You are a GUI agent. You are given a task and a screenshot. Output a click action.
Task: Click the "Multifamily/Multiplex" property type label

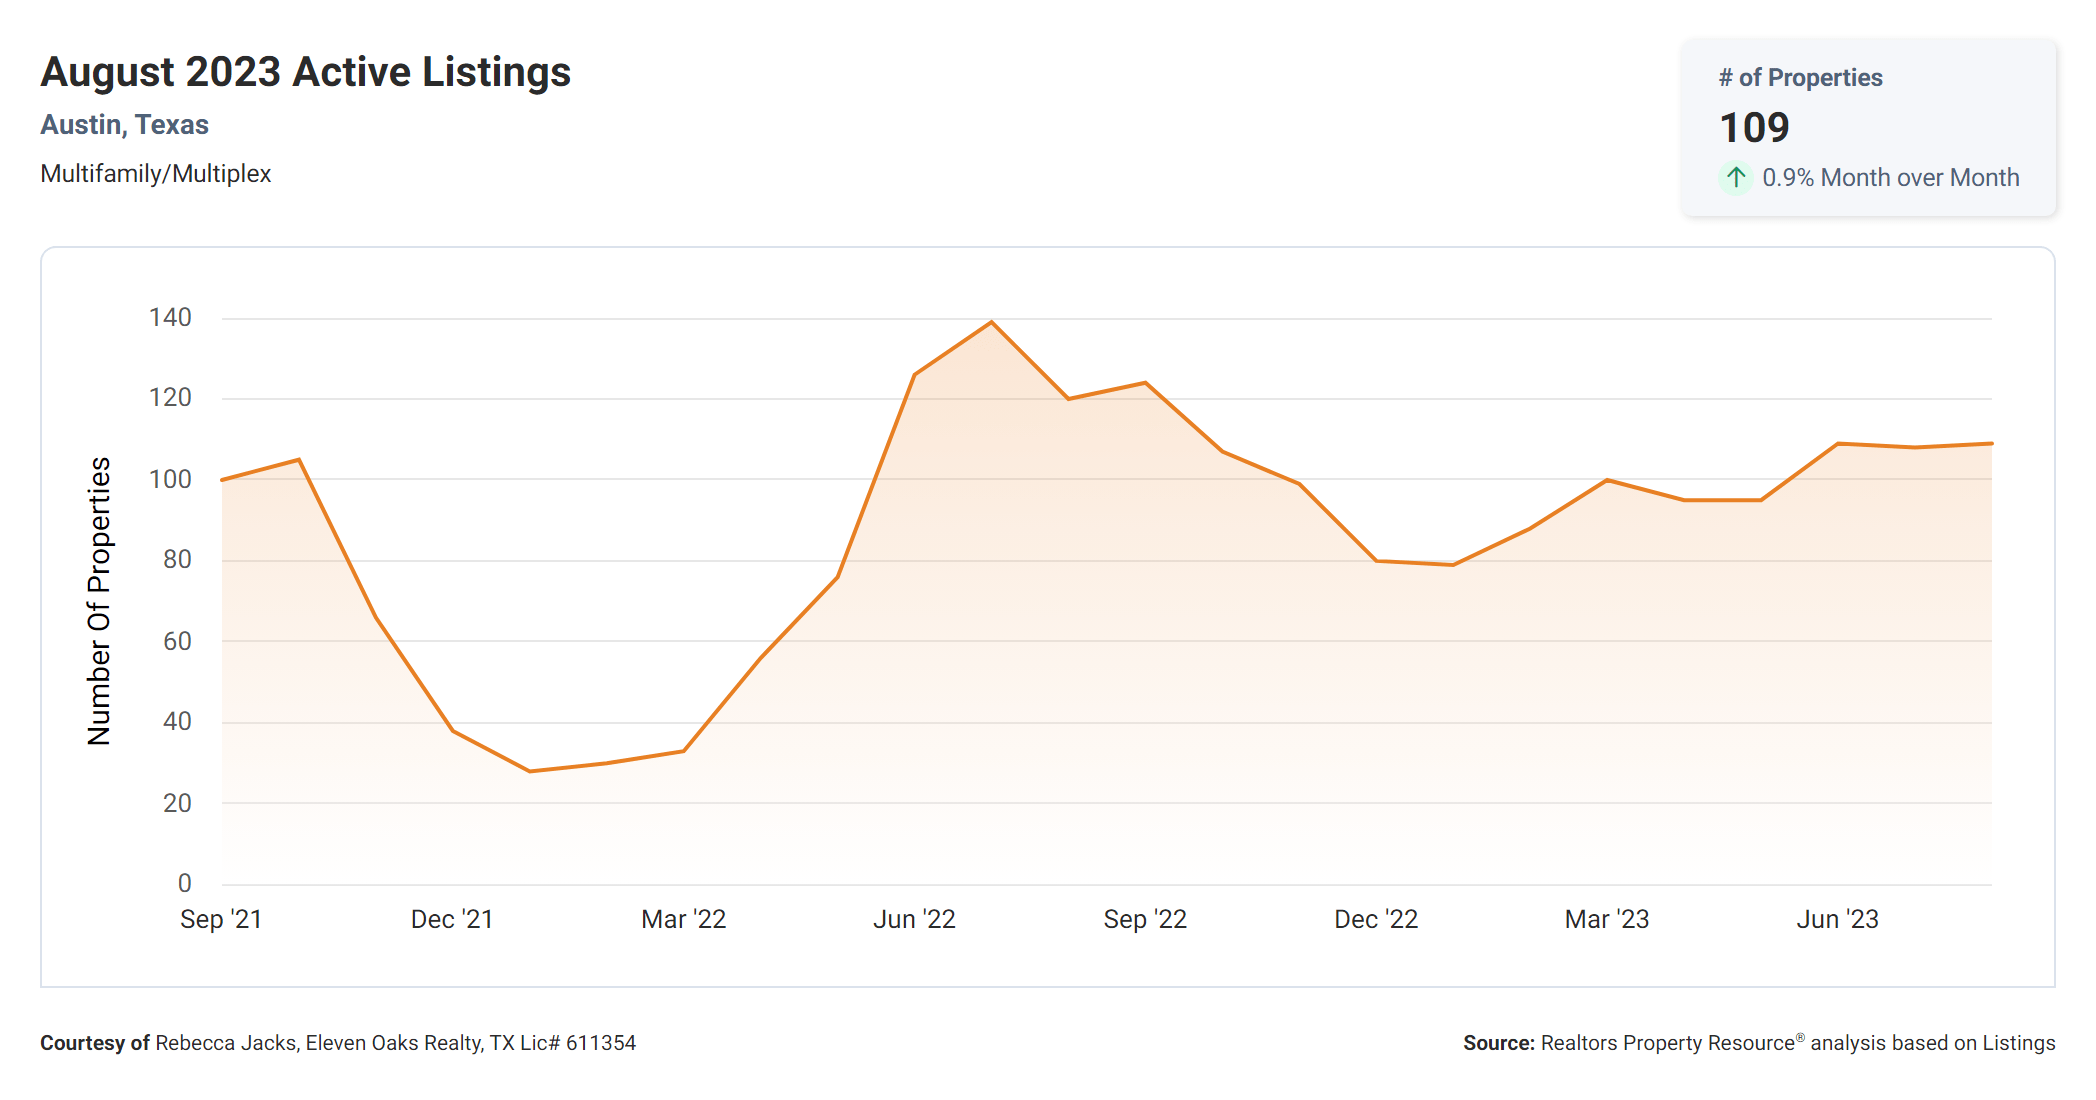point(155,174)
